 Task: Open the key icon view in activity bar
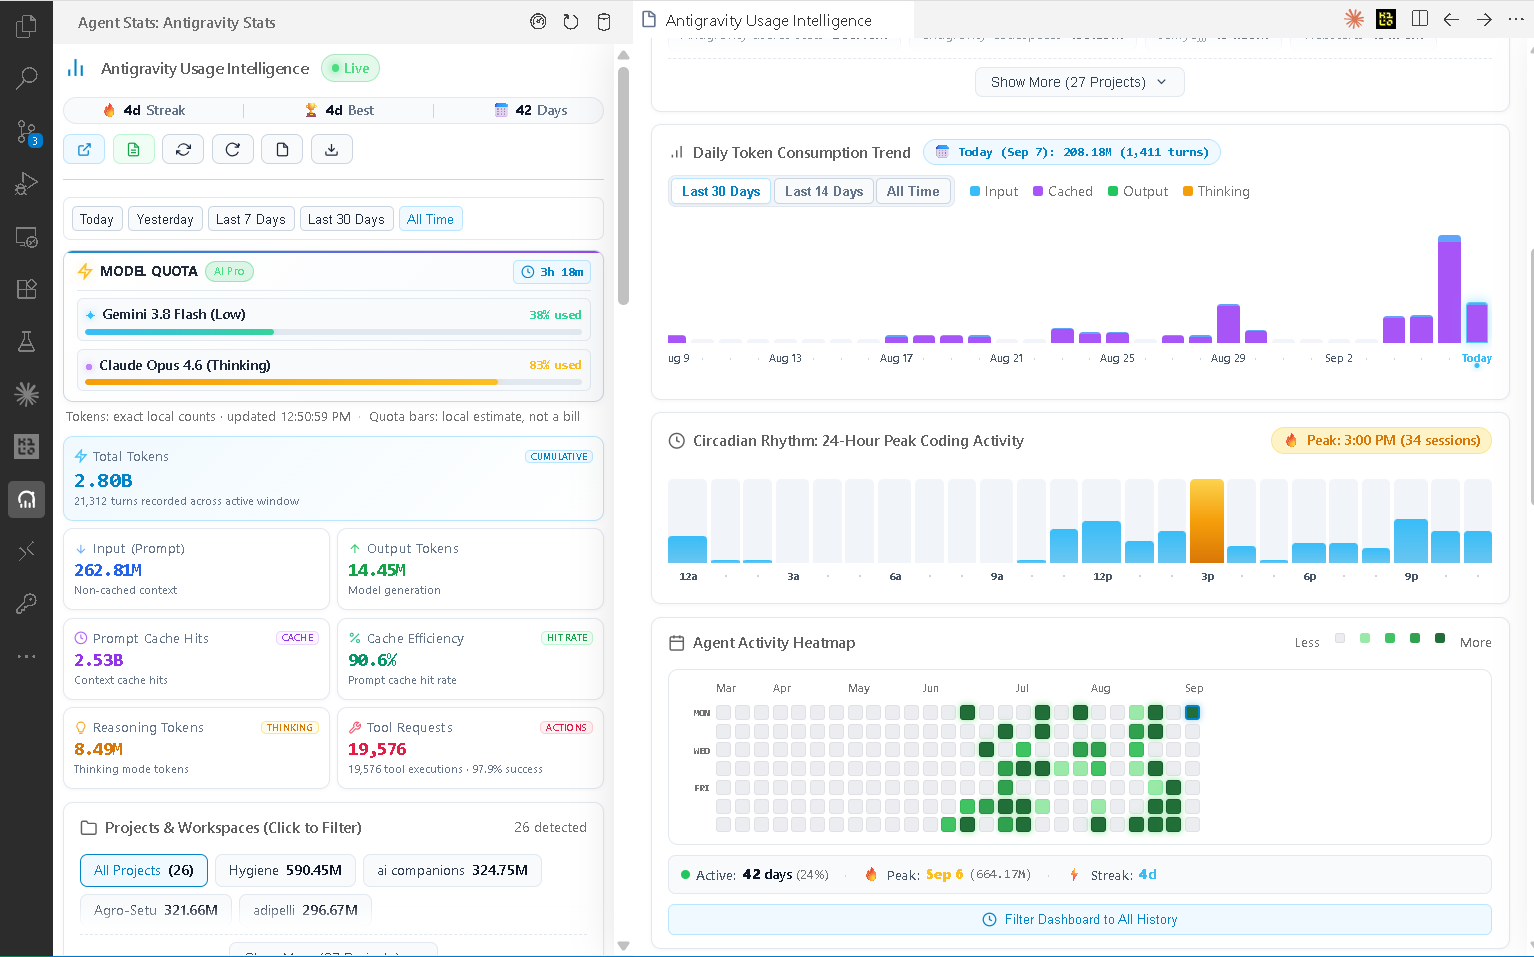pos(27,604)
